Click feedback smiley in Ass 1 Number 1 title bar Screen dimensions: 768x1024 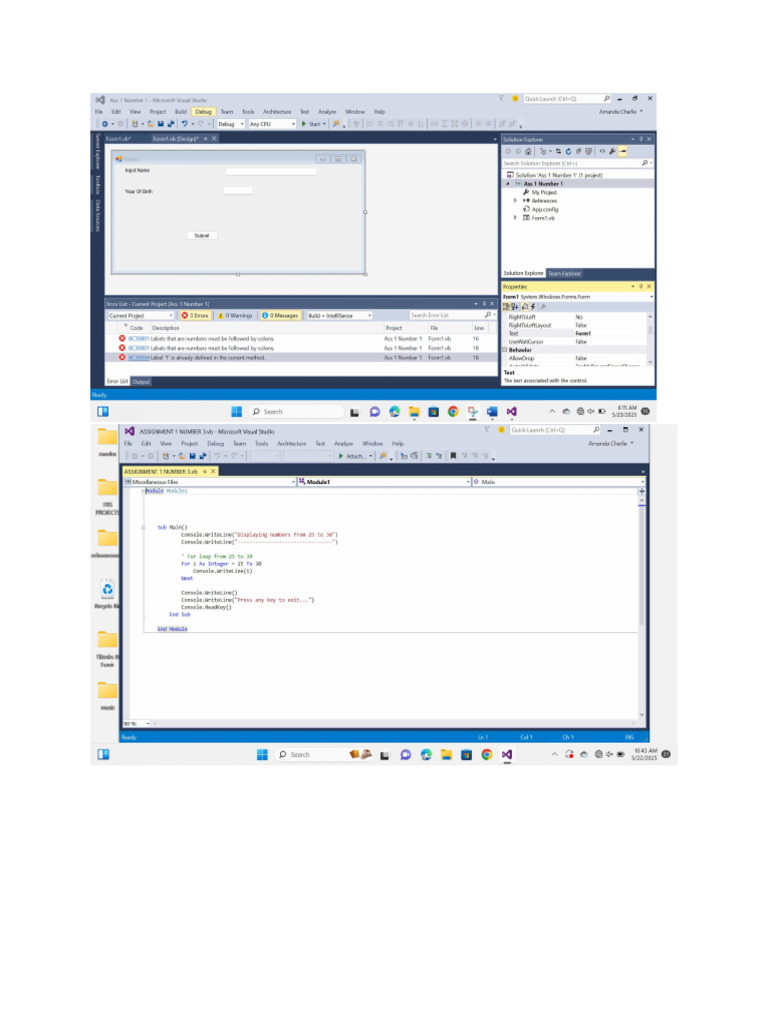click(x=515, y=99)
